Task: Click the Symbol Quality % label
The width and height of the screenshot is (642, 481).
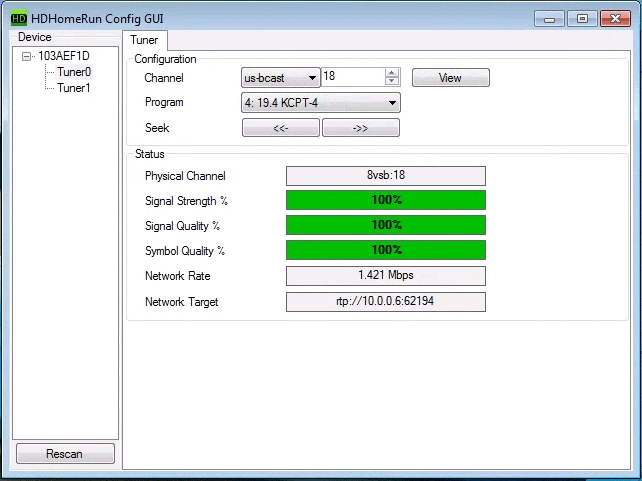Action: tap(185, 251)
